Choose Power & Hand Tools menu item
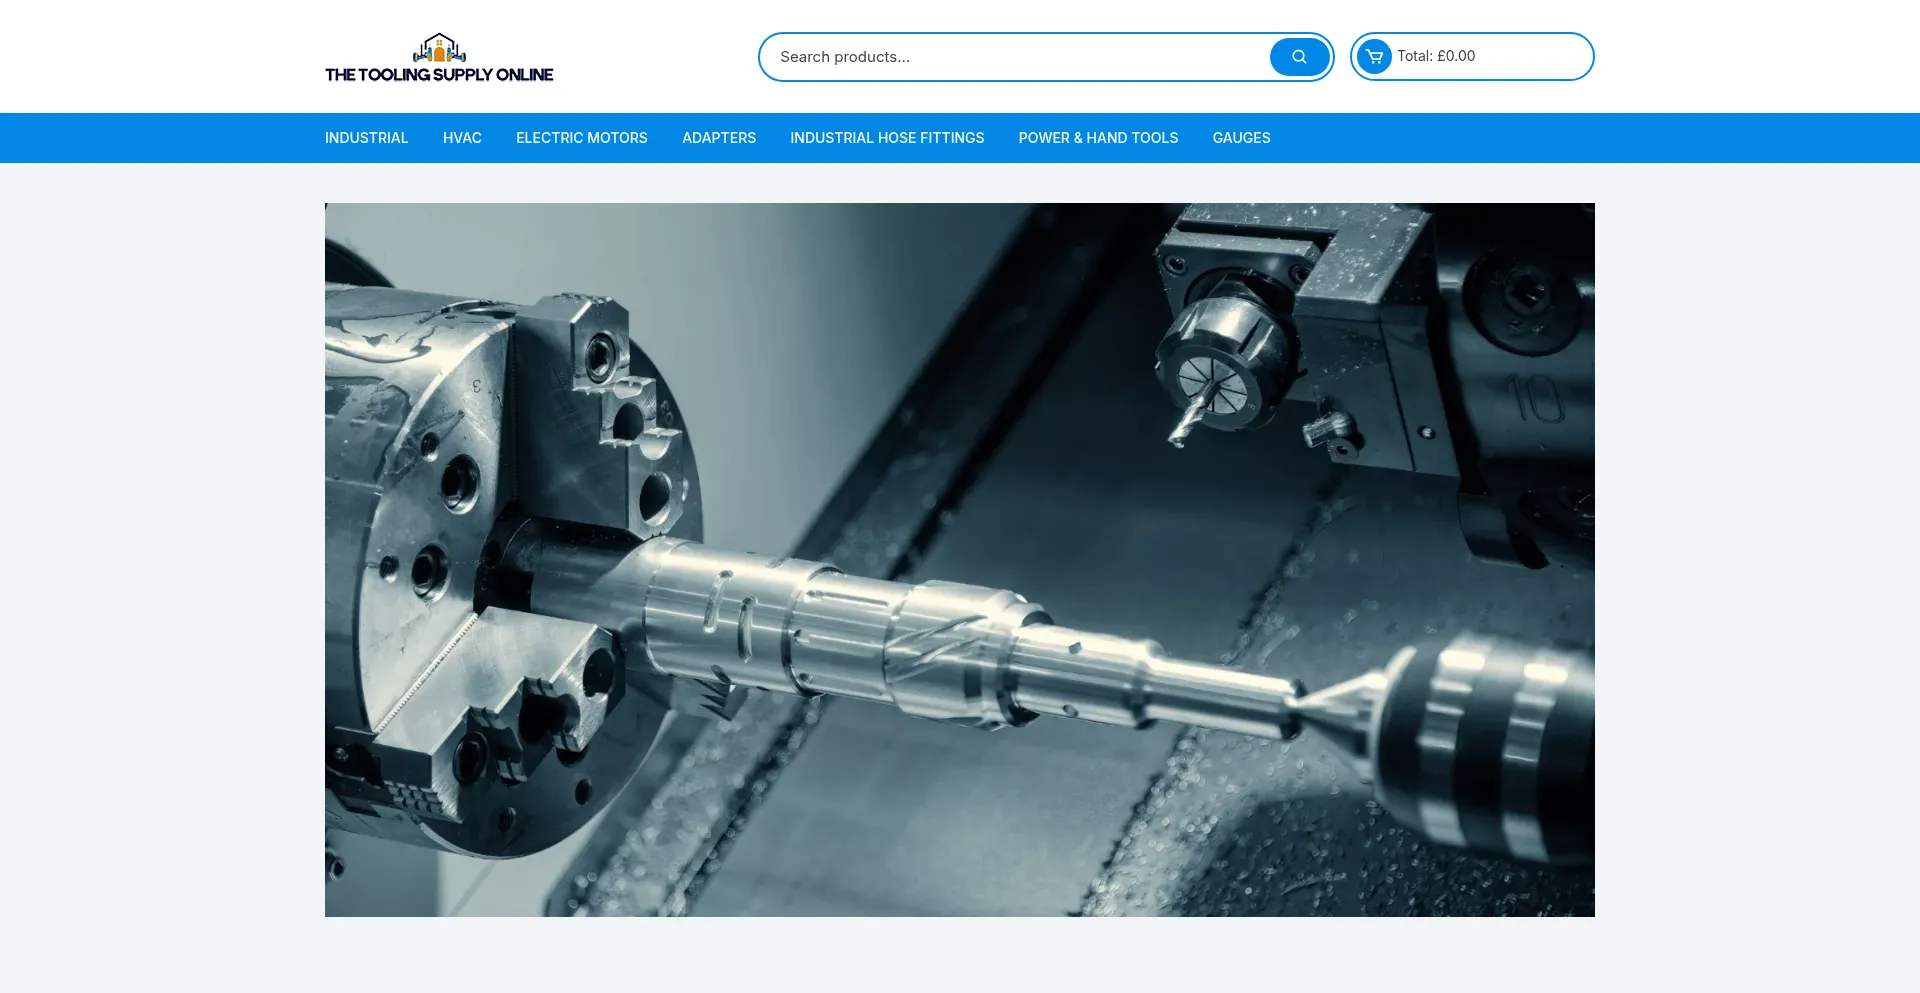The height and width of the screenshot is (993, 1920). pos(1098,138)
